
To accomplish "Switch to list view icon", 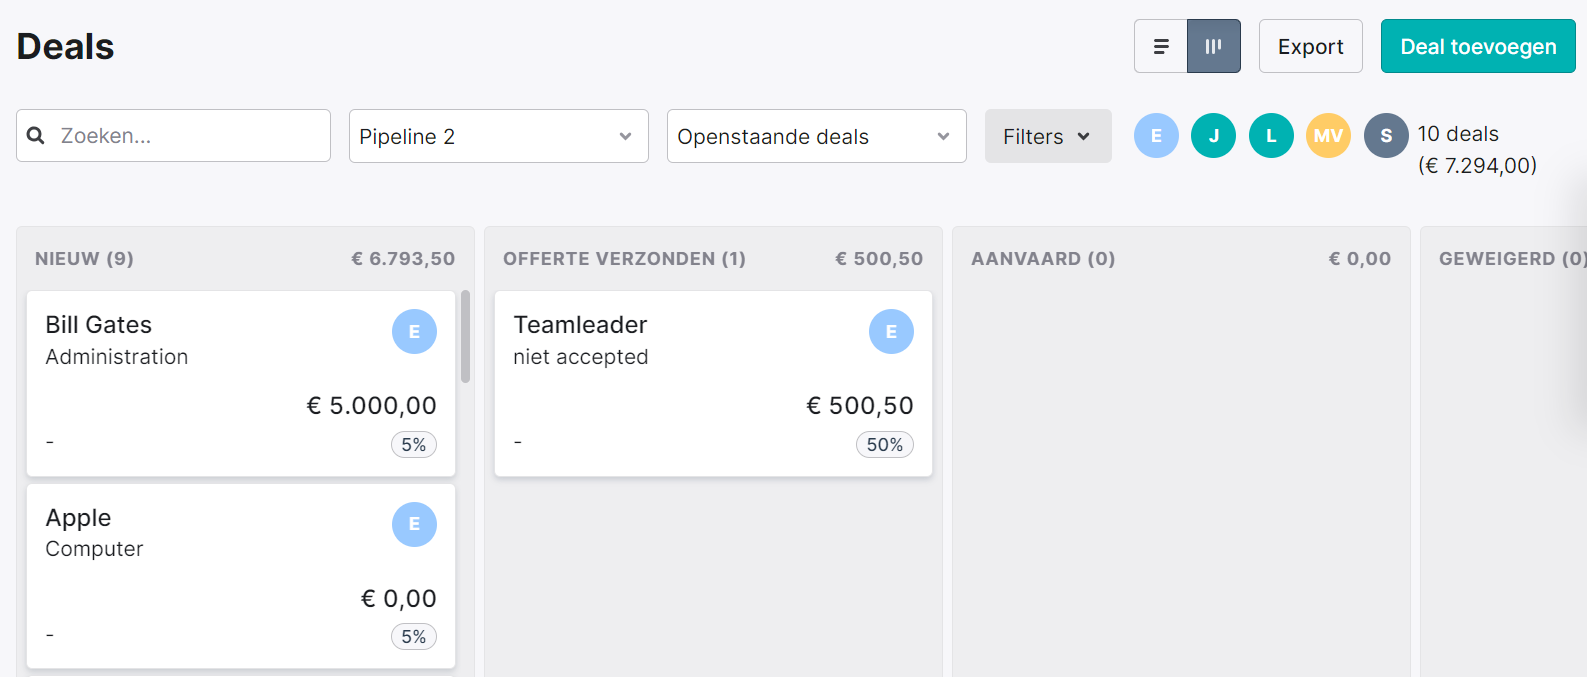I will coord(1161,46).
